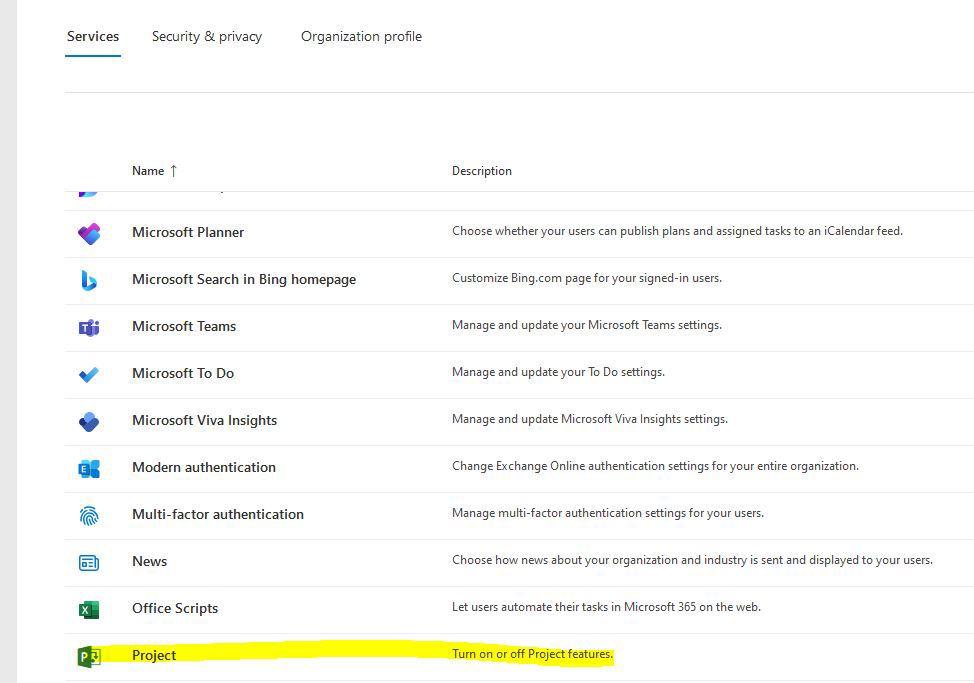Click 'Change Exchange Online authentication settings' description
Image resolution: width=974 pixels, height=683 pixels.
(655, 466)
